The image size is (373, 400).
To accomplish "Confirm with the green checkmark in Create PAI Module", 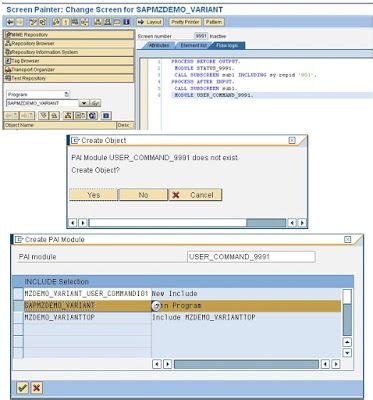I will [22, 388].
